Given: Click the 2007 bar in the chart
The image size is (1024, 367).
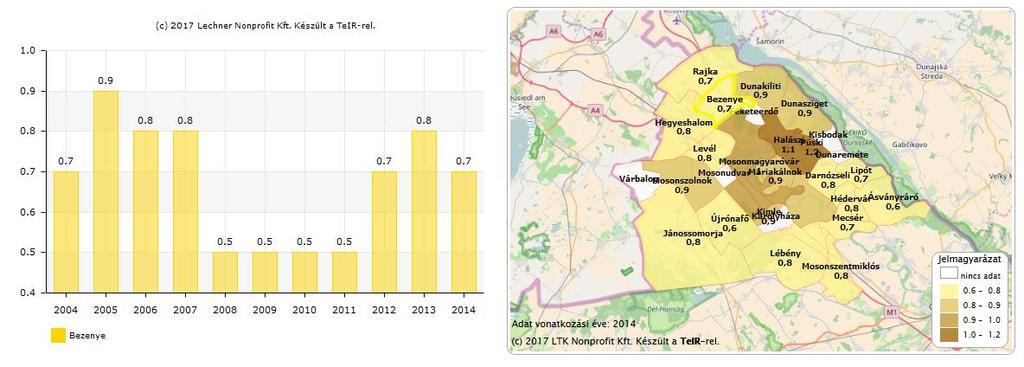Looking at the screenshot, I should (x=185, y=212).
